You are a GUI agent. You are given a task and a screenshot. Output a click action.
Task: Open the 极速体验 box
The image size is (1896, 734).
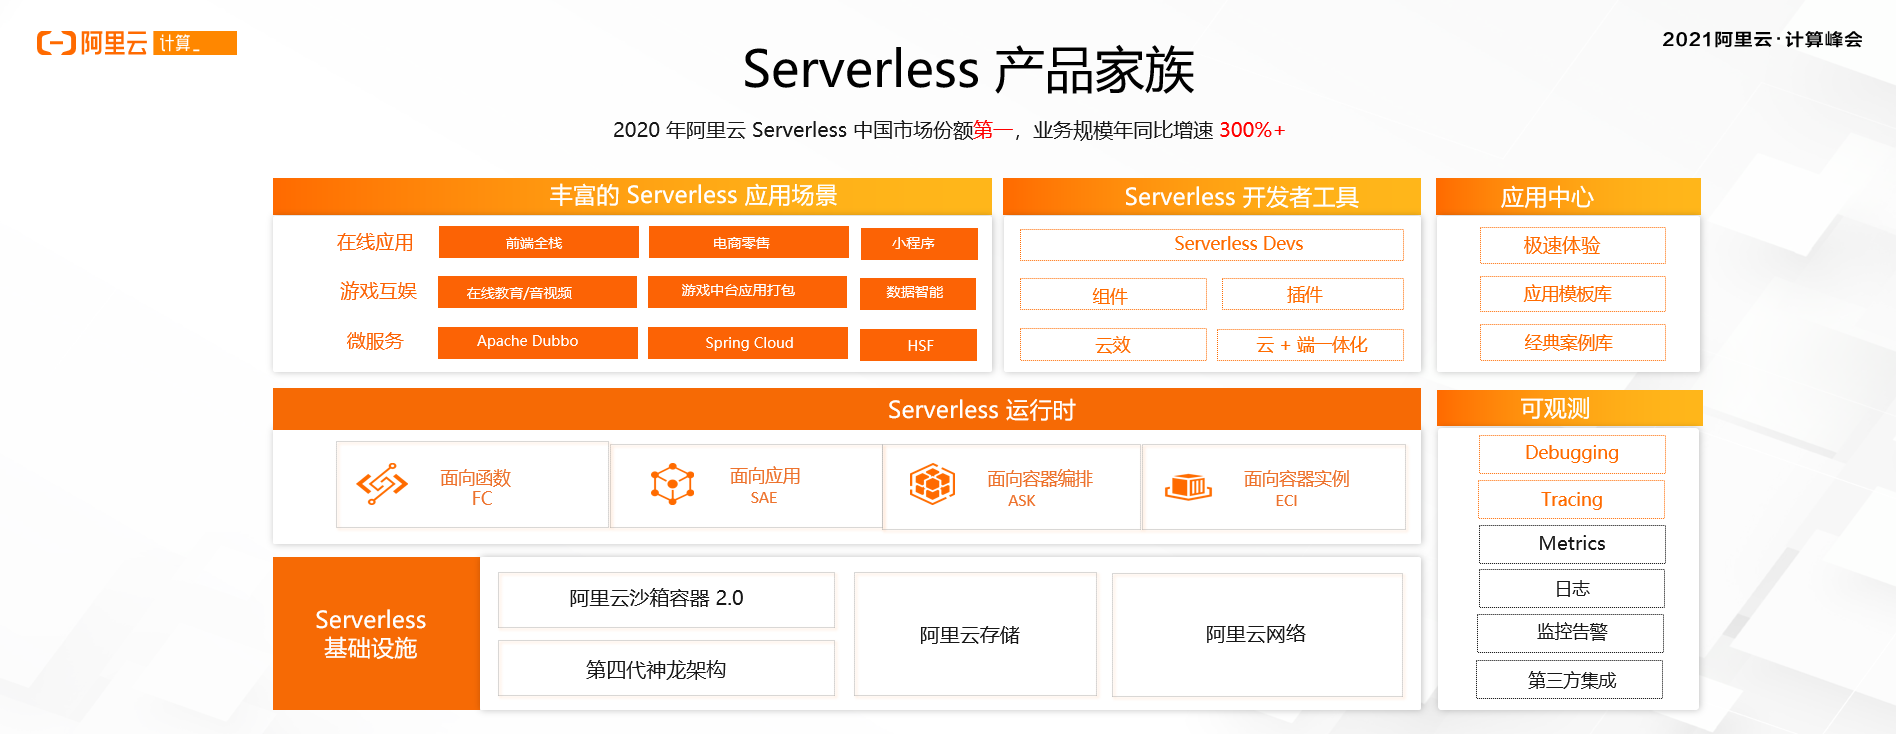tap(1573, 245)
